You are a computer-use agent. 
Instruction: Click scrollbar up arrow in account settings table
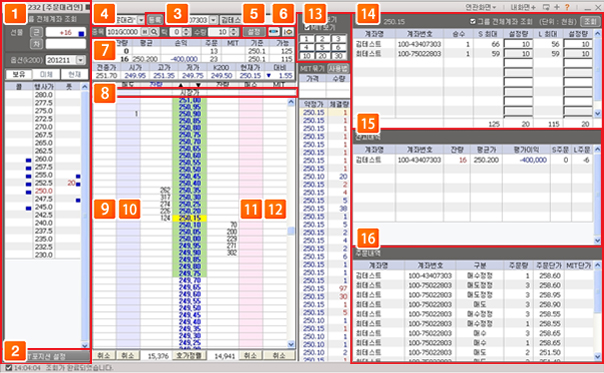(597, 34)
